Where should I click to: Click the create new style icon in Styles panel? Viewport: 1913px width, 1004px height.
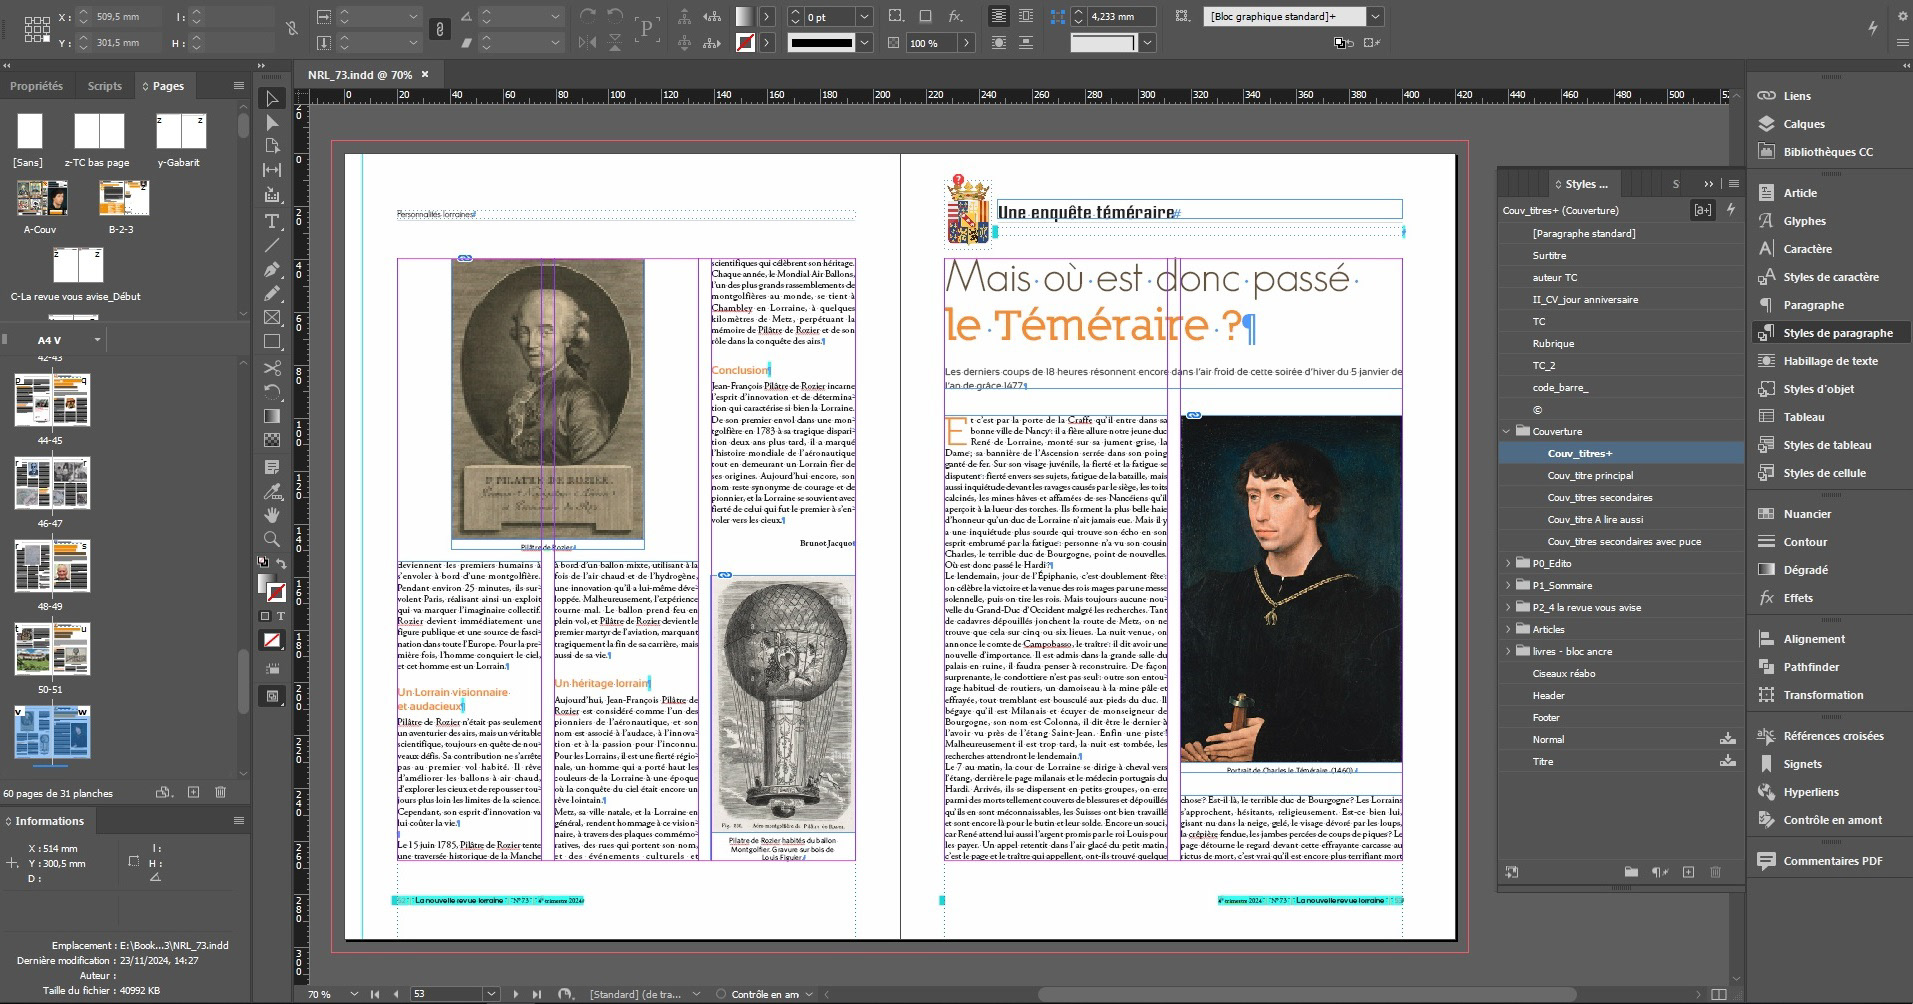click(1689, 872)
